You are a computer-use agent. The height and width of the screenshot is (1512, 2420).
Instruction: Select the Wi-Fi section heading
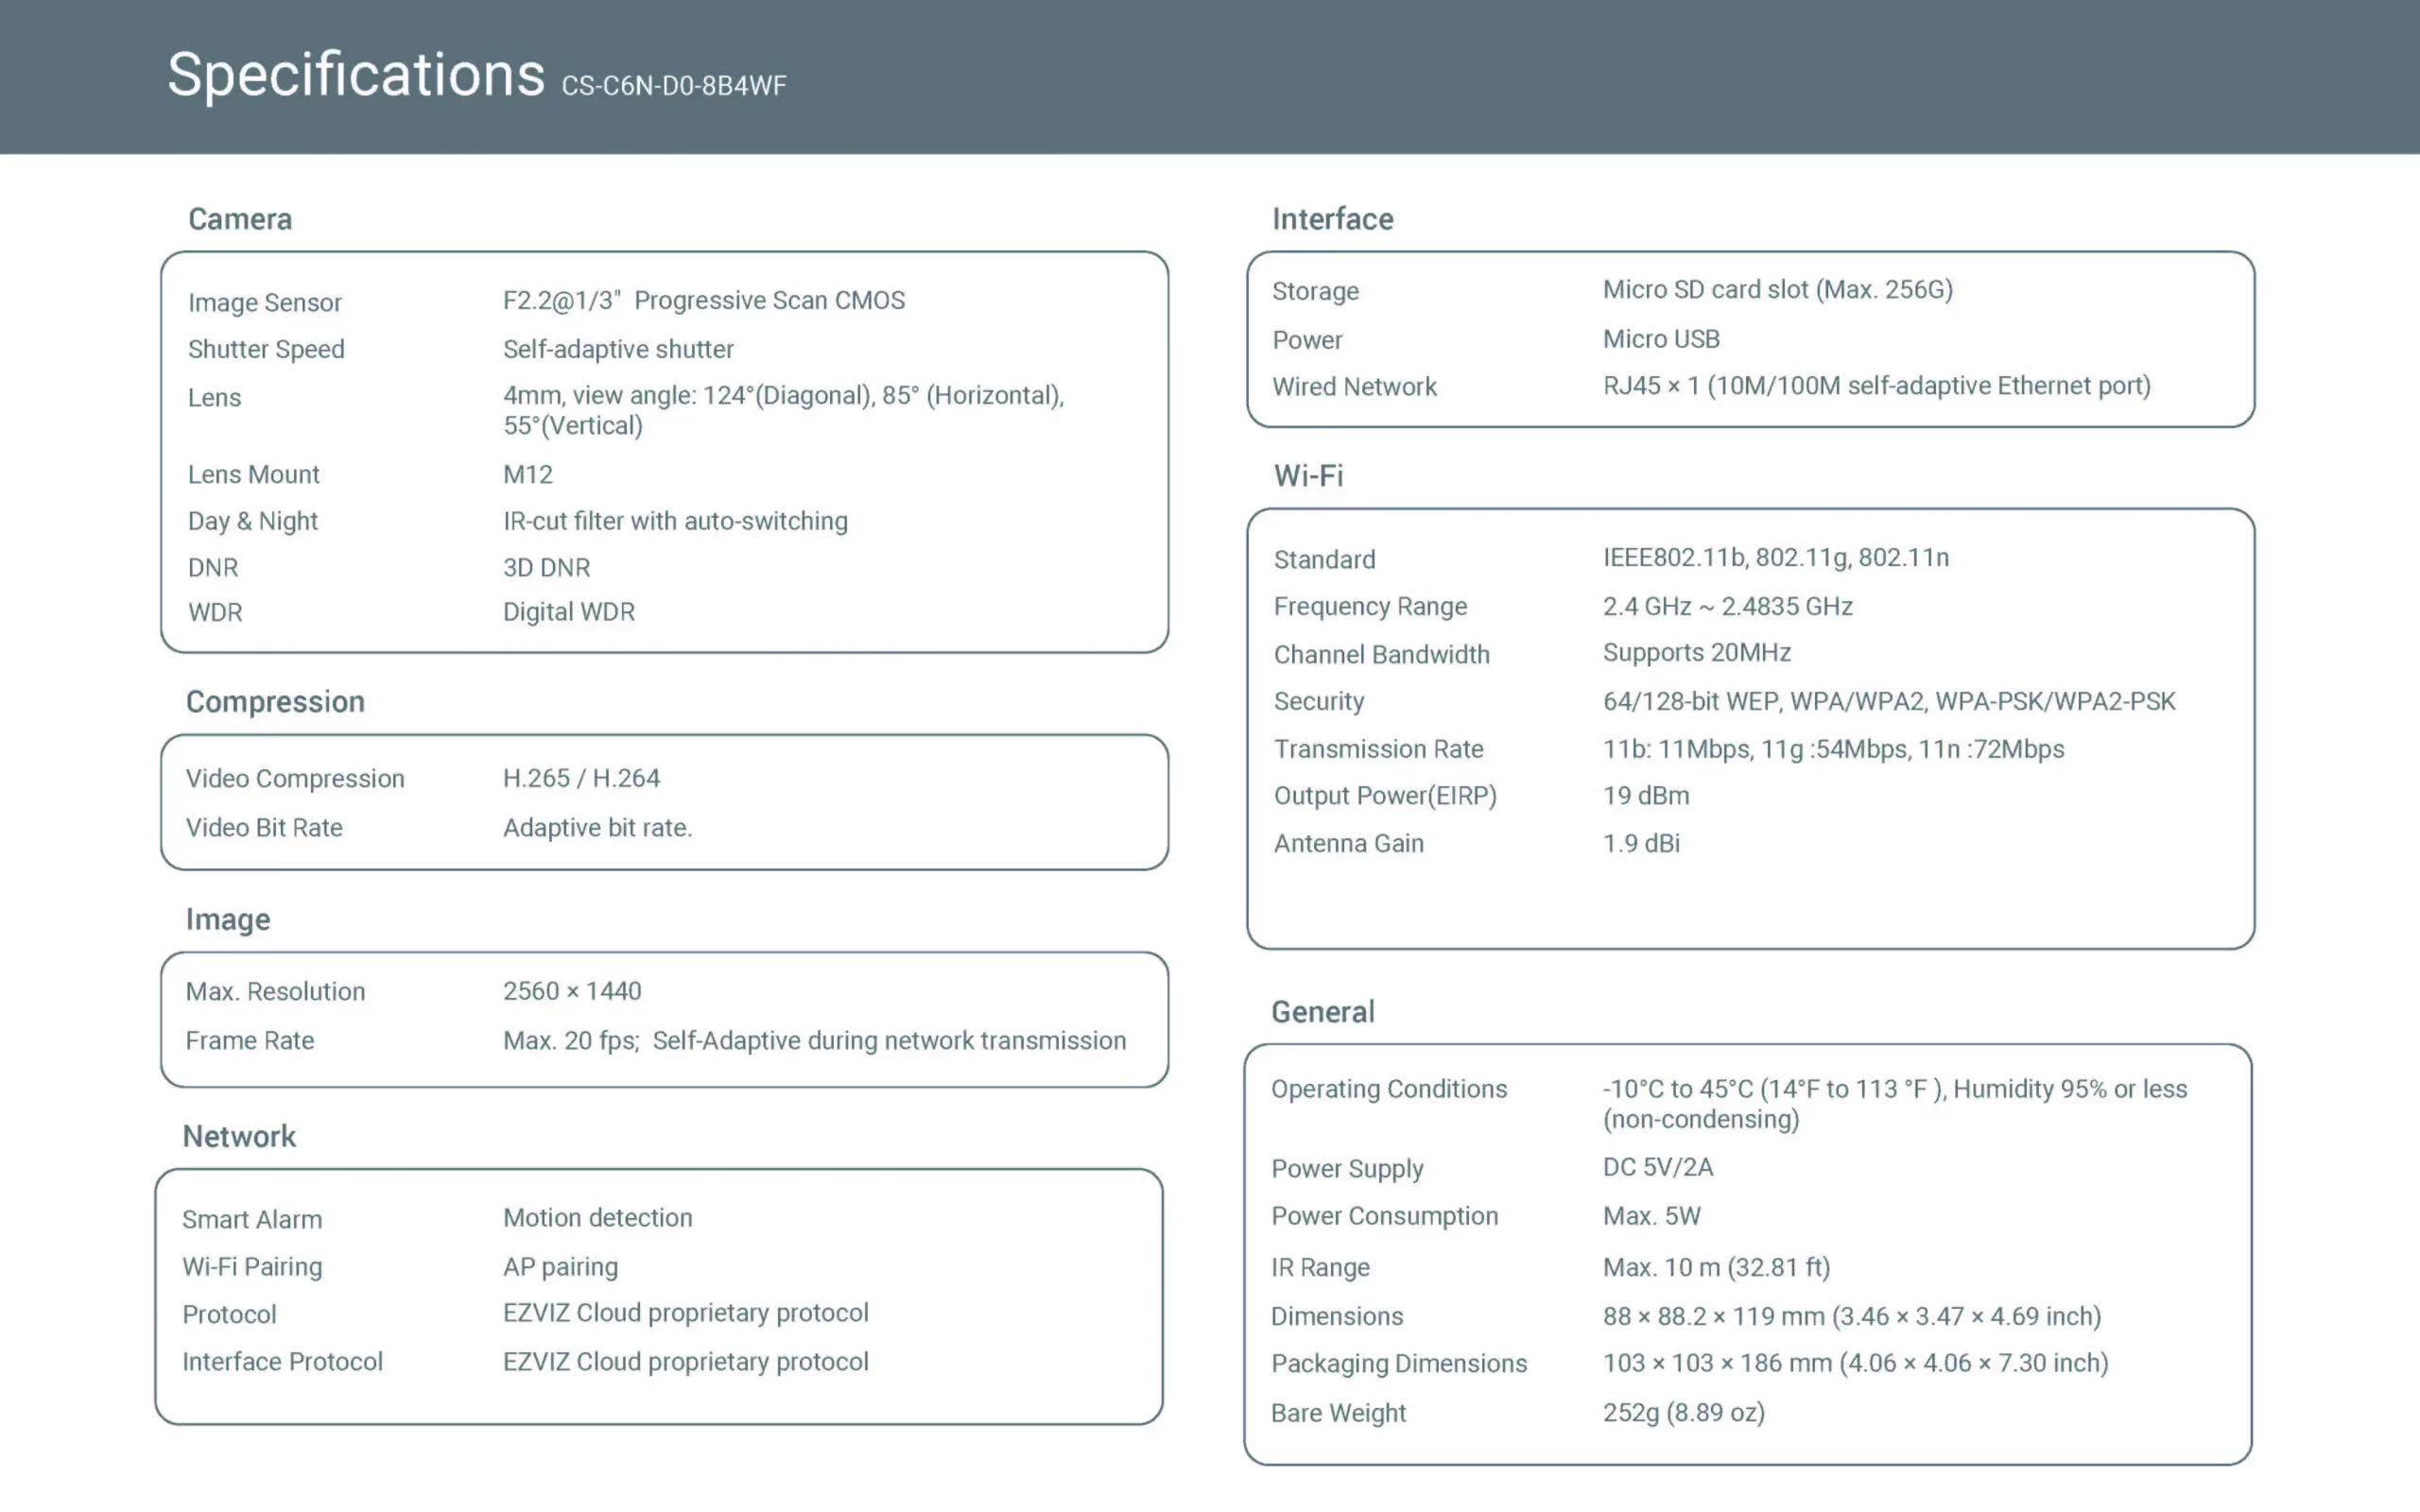click(1308, 476)
